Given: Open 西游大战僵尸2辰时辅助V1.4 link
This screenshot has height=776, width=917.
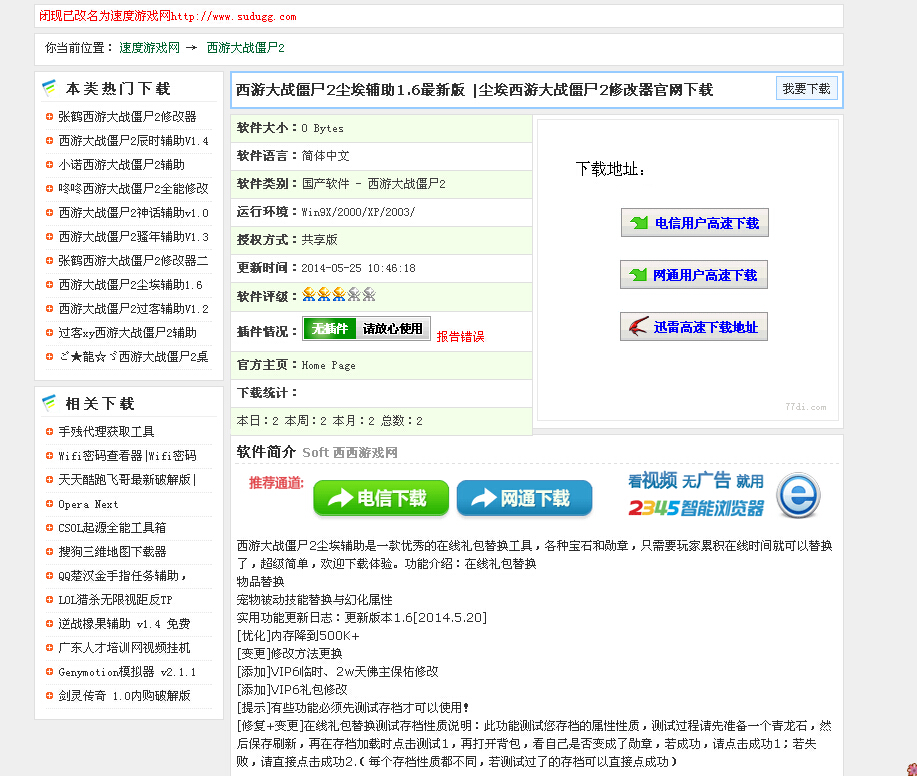Looking at the screenshot, I should click(133, 141).
